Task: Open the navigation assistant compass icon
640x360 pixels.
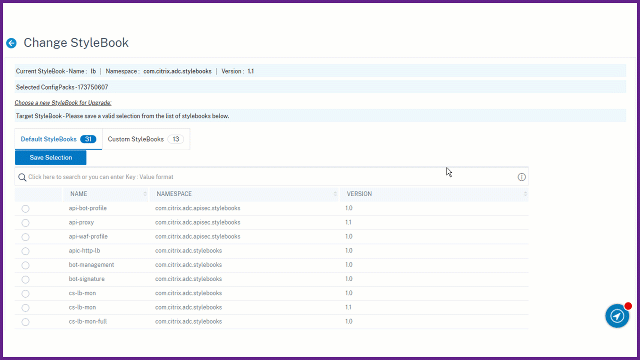Action: (617, 316)
